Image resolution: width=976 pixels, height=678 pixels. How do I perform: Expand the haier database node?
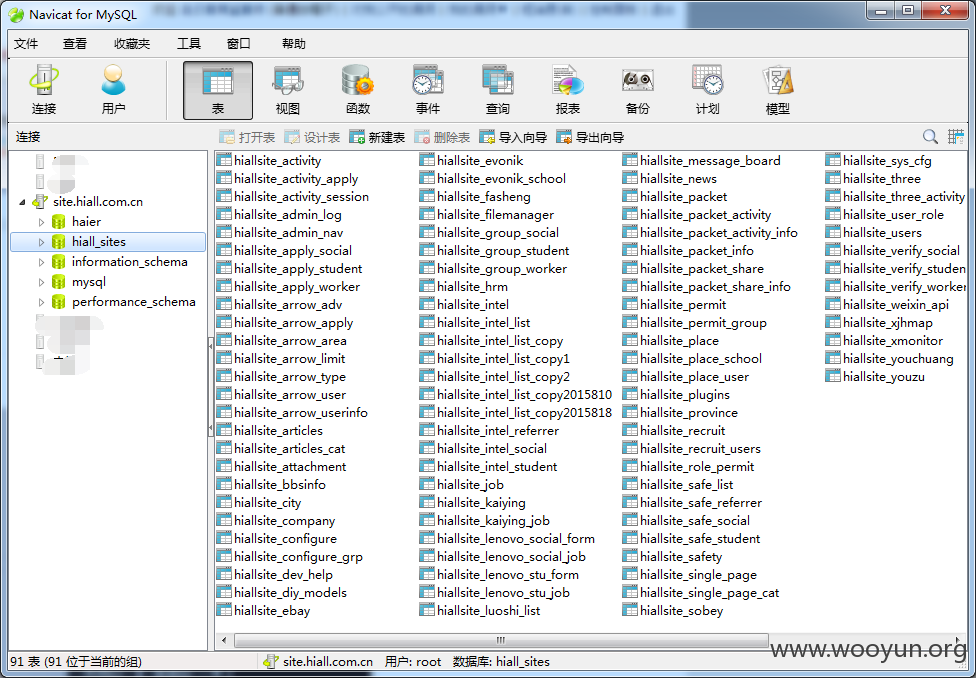pyautogui.click(x=41, y=222)
